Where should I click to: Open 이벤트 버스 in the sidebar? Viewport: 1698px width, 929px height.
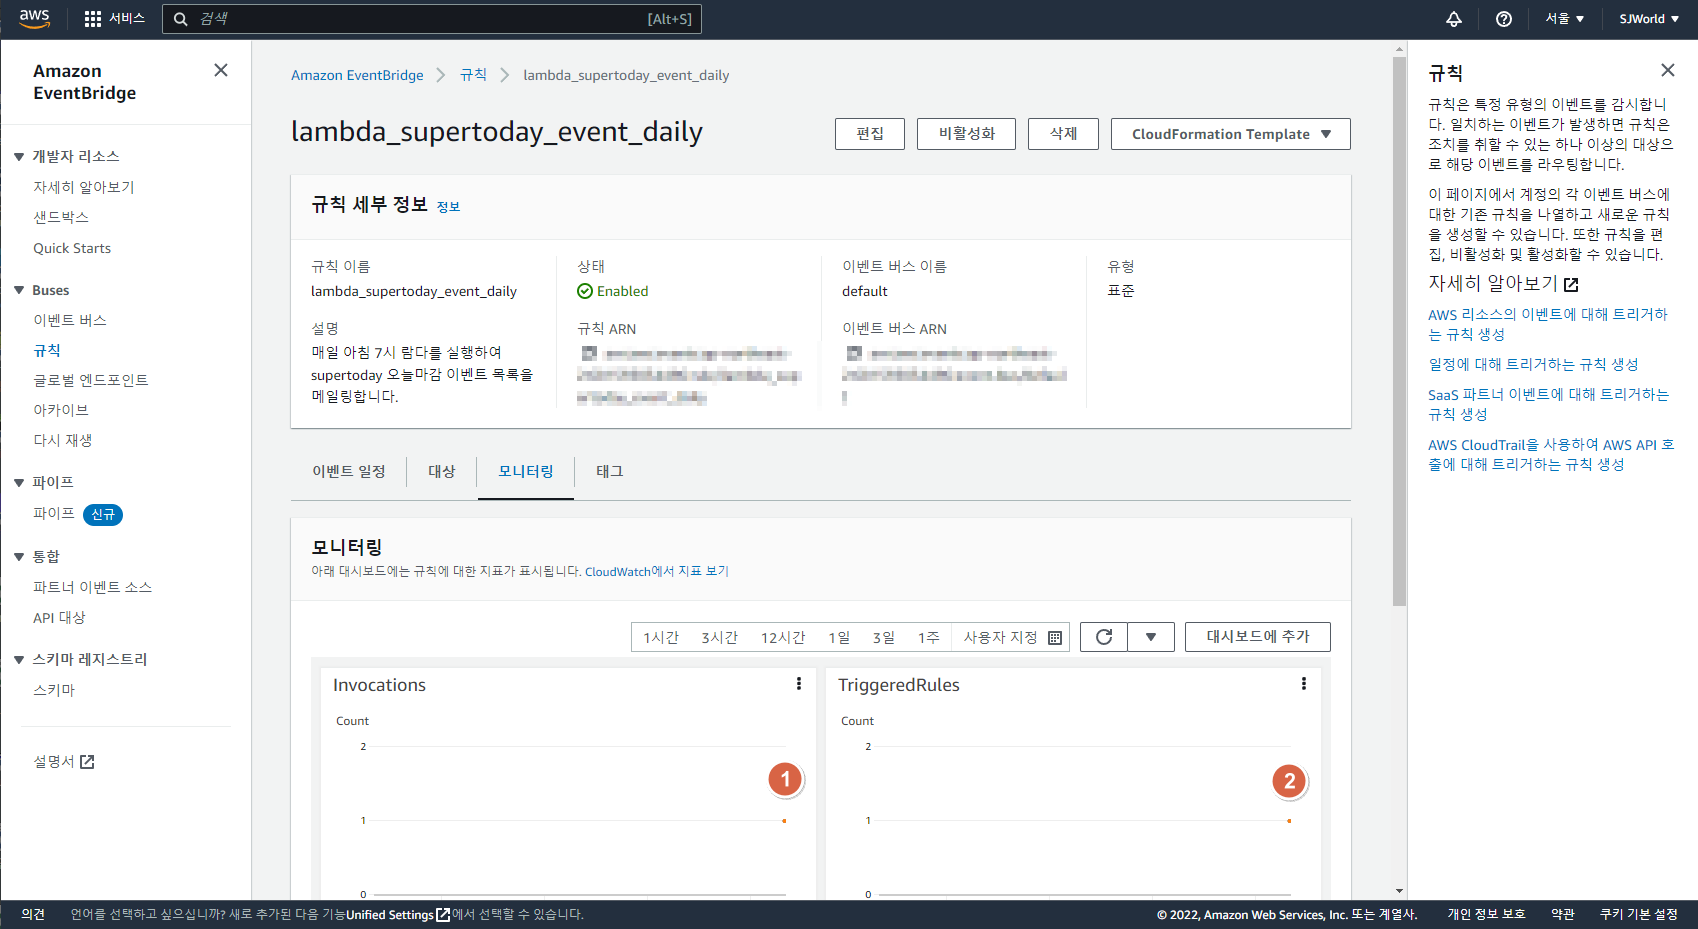click(x=70, y=320)
